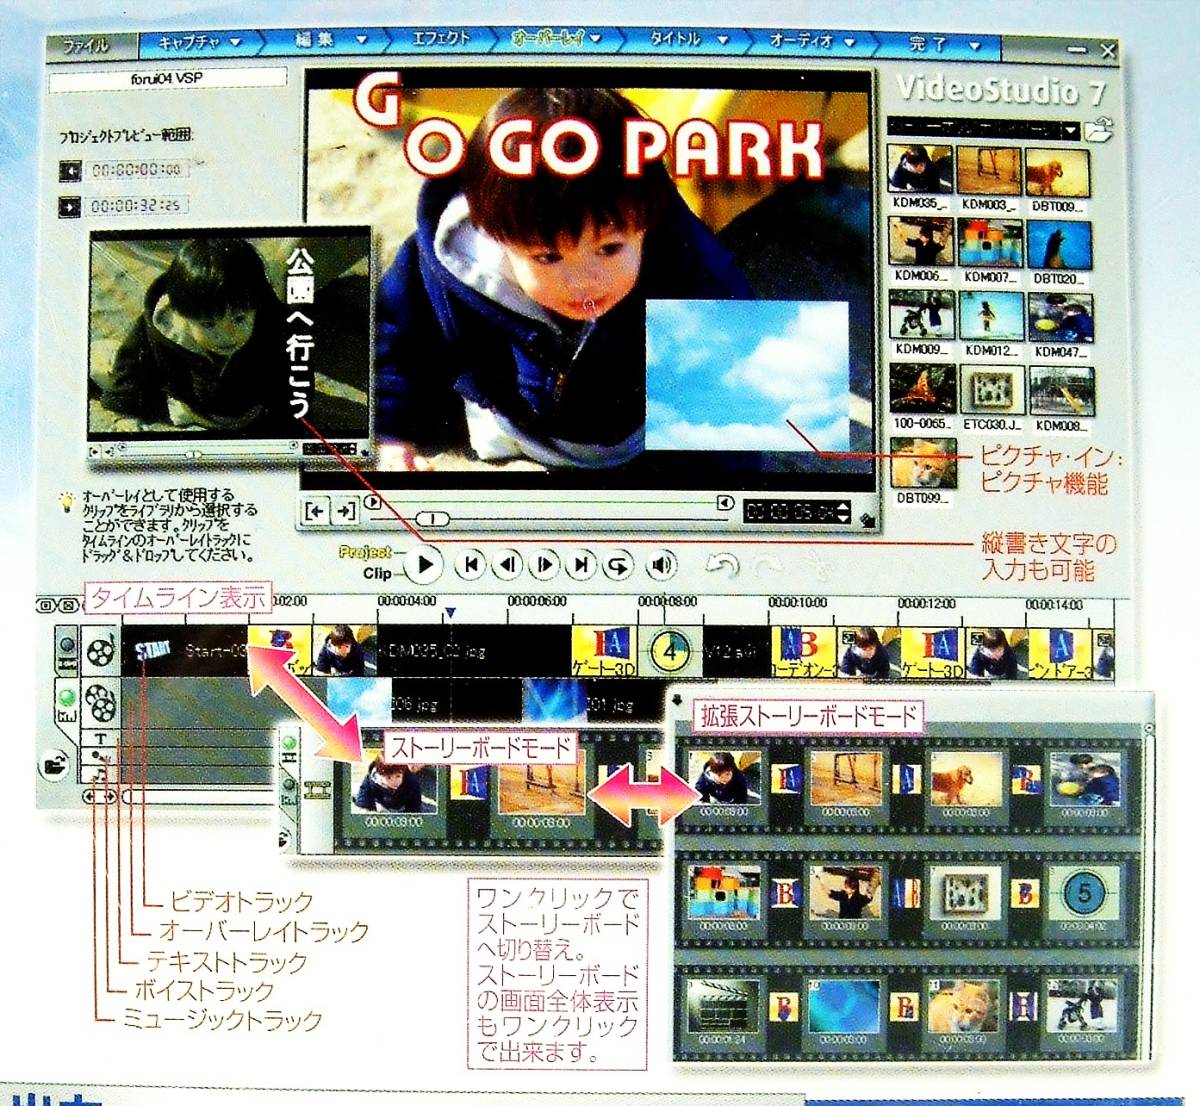
Task: Select library thumbnail DBT020_
Action: click(x=1059, y=244)
